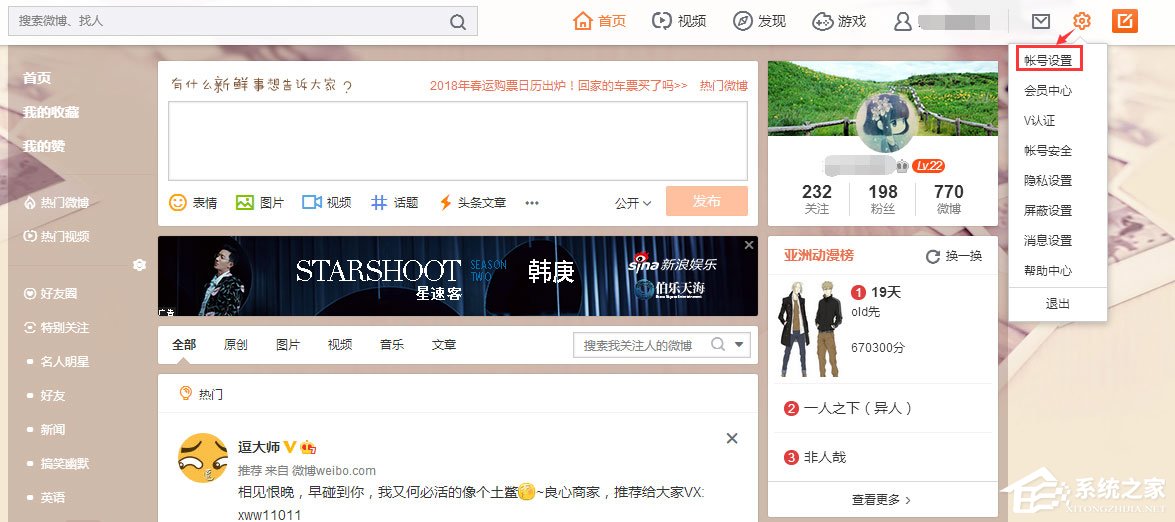
Task: Expand the 公开 visibility dropdown
Action: pos(633,202)
